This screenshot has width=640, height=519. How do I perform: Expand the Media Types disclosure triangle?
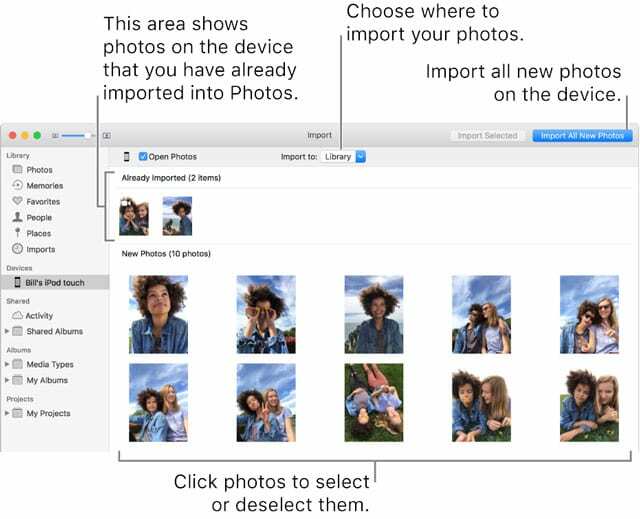pos(7,364)
